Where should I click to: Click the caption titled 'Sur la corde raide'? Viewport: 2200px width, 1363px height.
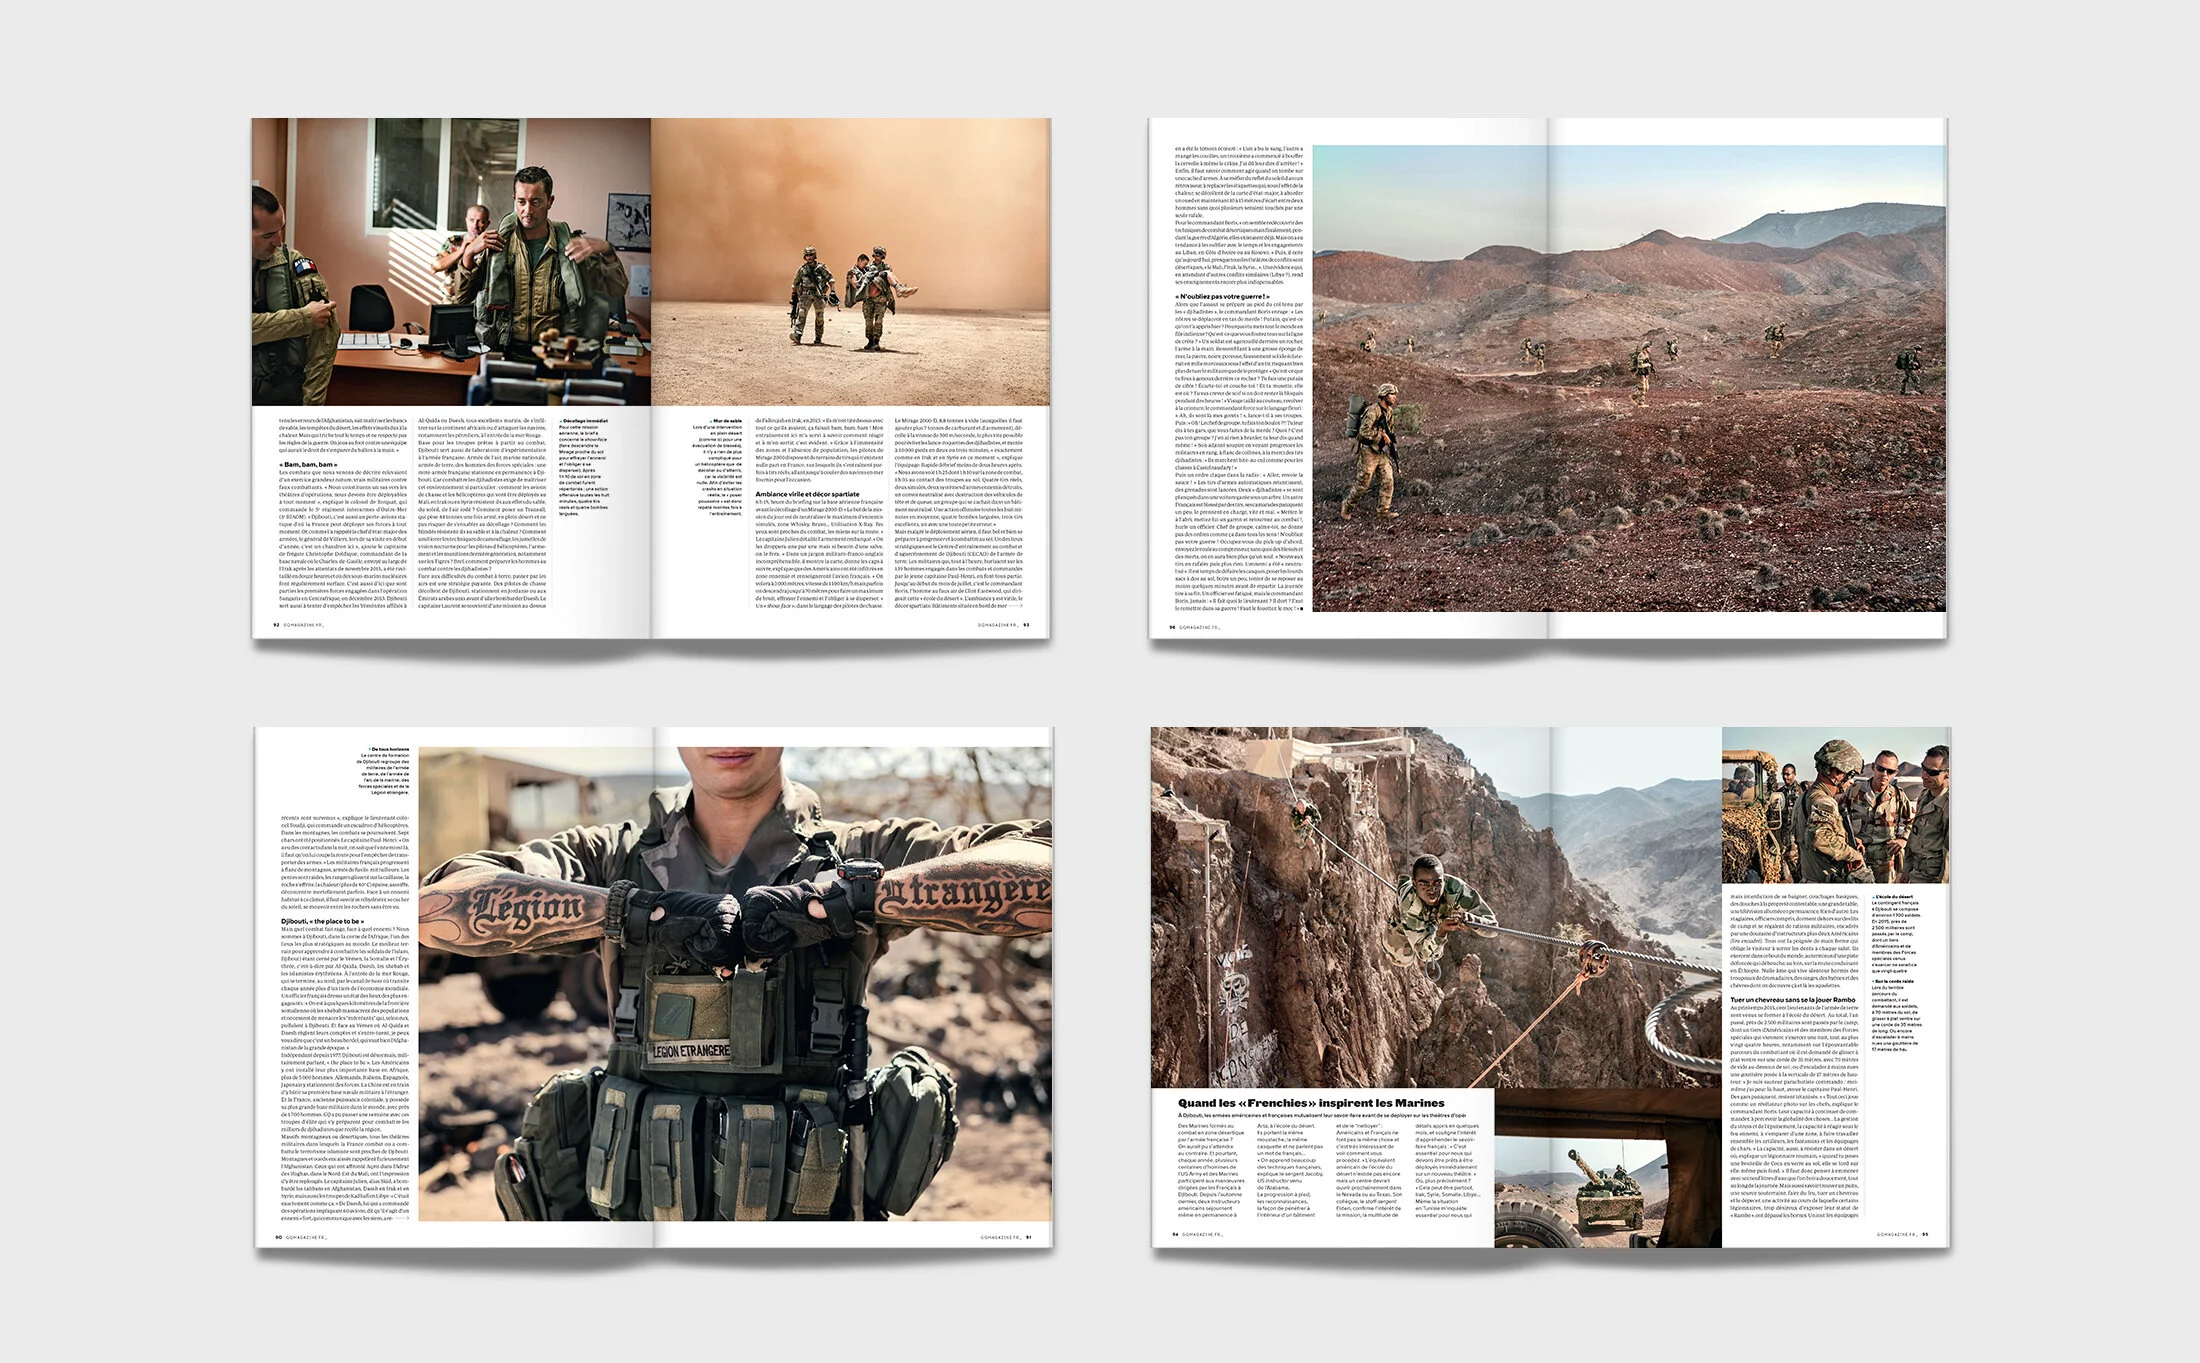1896,1015
